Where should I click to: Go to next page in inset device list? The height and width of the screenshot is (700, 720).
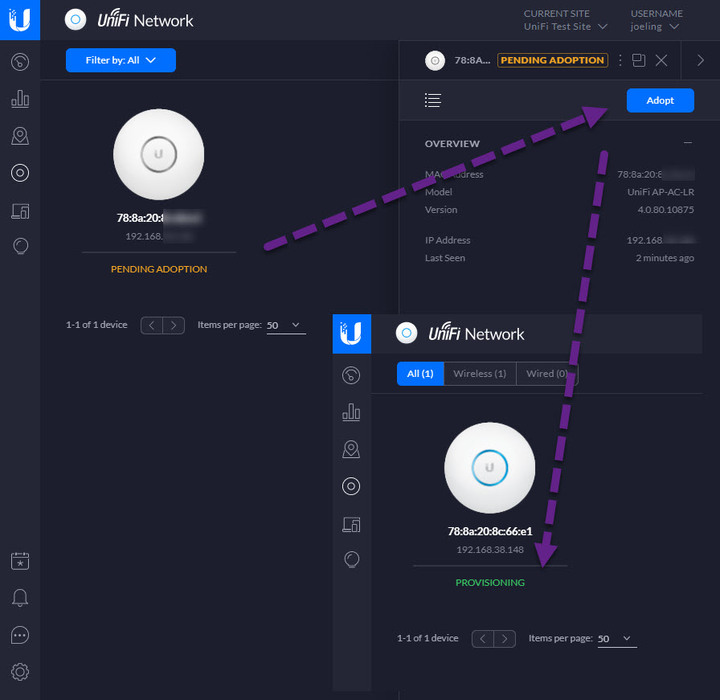505,639
